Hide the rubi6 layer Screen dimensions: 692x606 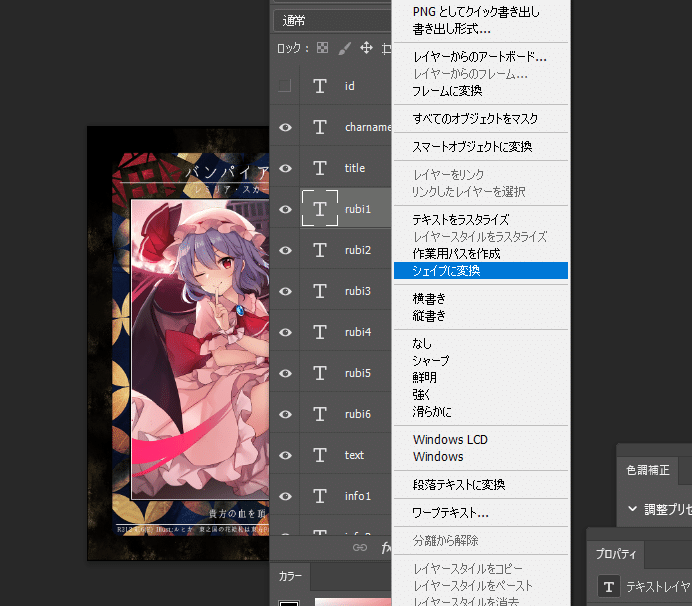click(286, 414)
